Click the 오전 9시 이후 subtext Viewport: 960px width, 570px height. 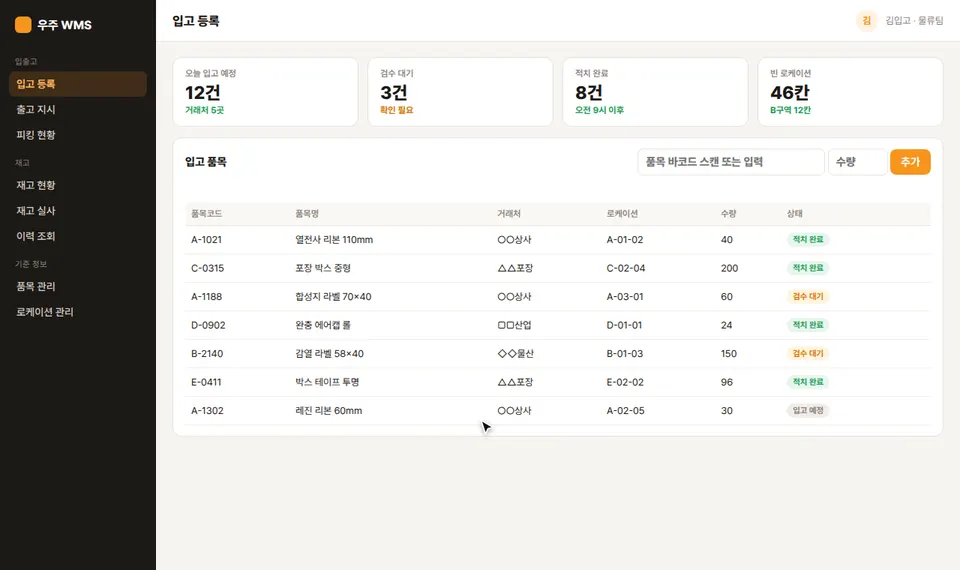click(599, 110)
